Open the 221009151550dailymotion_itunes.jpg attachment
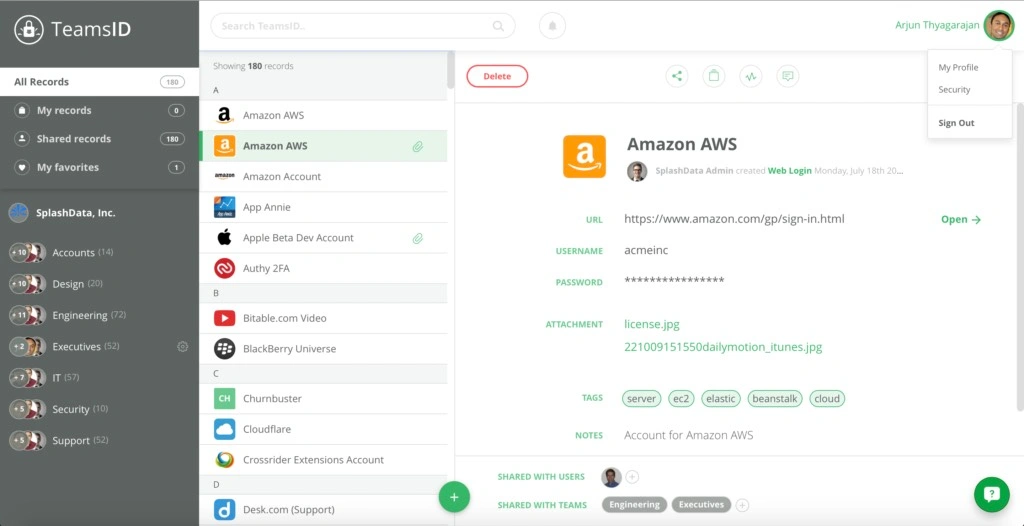Image resolution: width=1024 pixels, height=526 pixels. point(723,347)
